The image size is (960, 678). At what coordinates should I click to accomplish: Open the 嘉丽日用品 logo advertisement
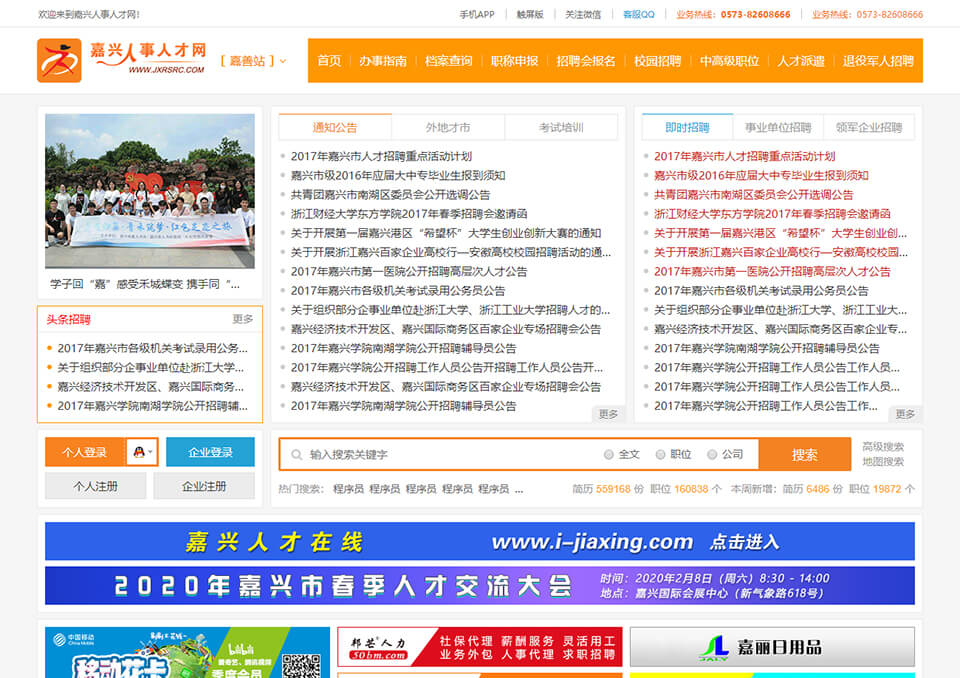click(772, 646)
